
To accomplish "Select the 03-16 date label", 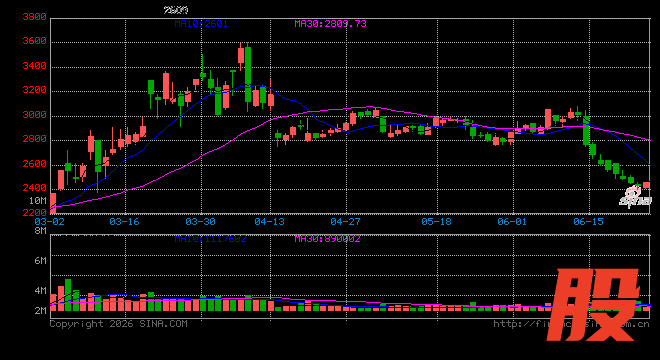I will [124, 222].
